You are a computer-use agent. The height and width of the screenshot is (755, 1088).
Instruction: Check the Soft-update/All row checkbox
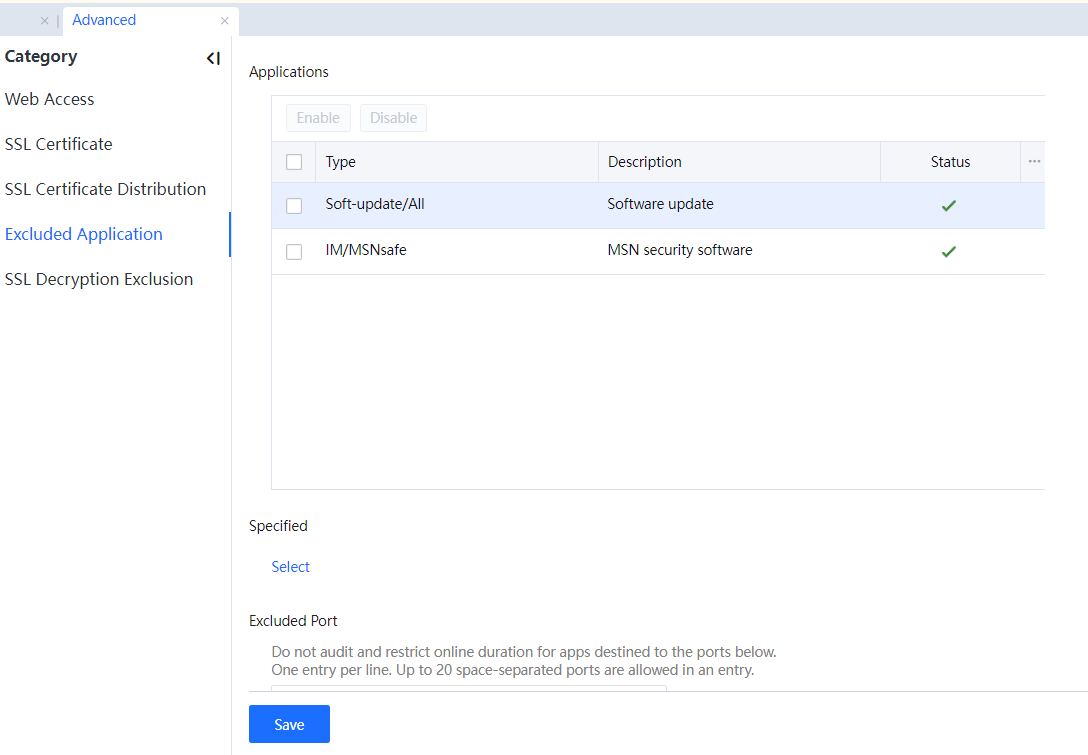(294, 206)
